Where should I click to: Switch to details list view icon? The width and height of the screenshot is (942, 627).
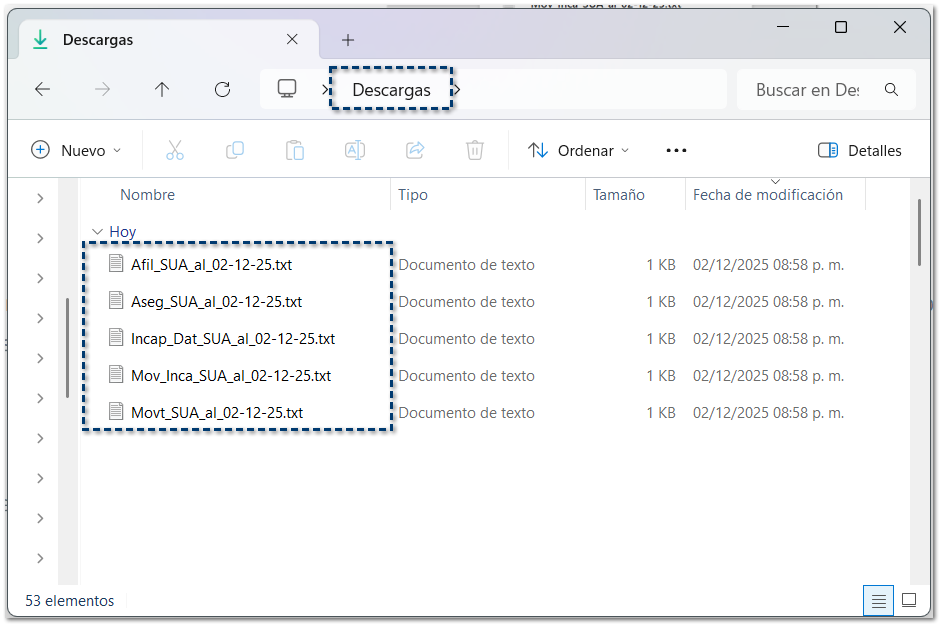coord(878,600)
